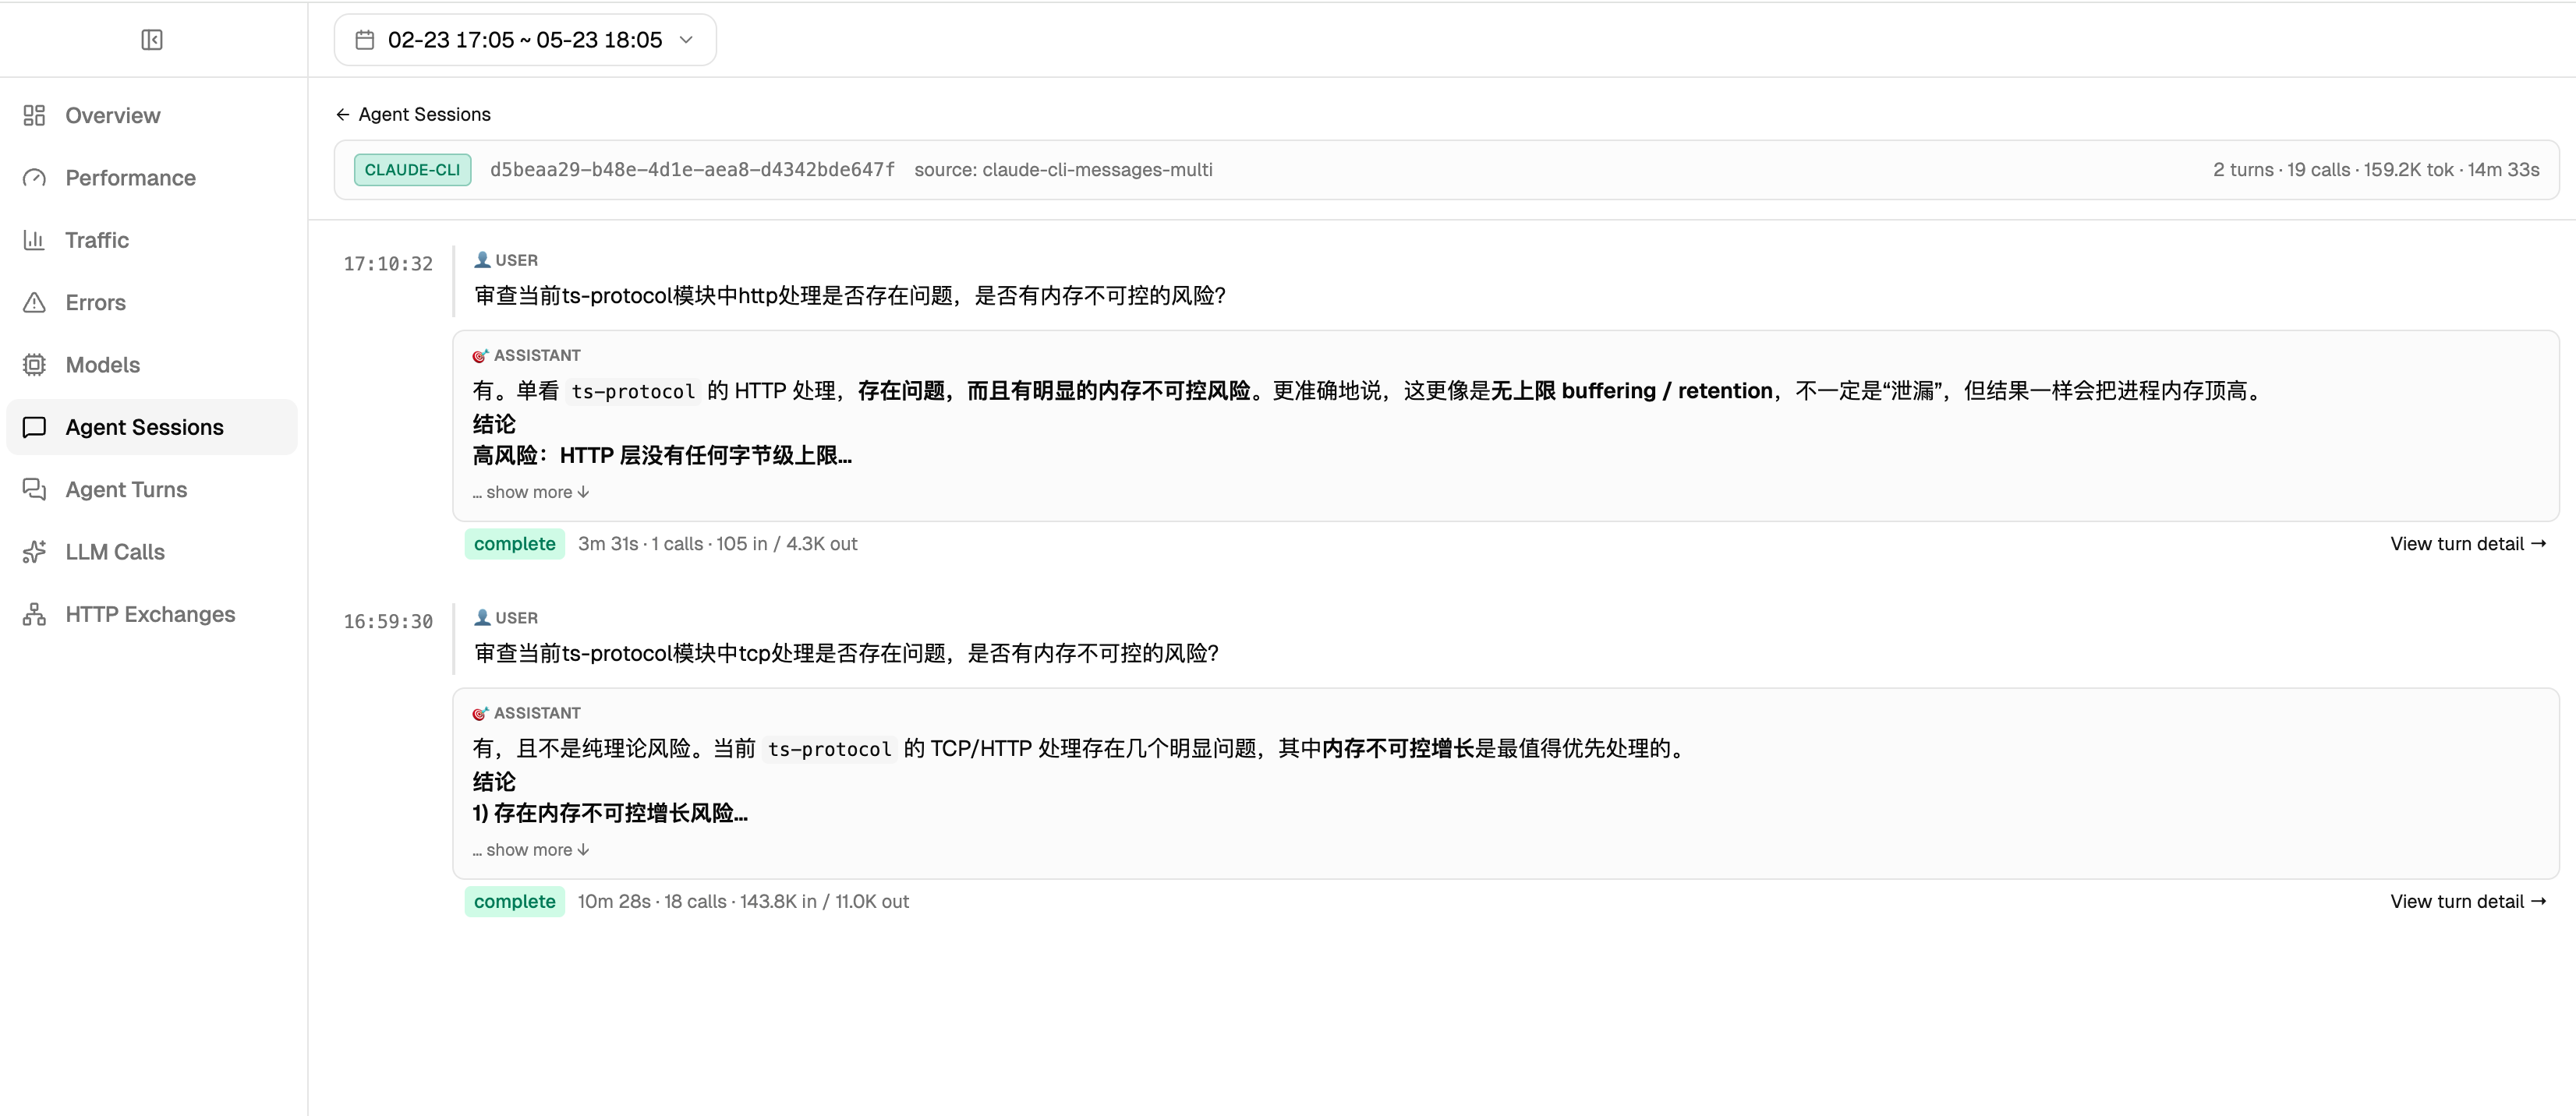Click the calendar icon in date picker
Image resolution: width=2576 pixels, height=1116 pixels.
(x=365, y=40)
